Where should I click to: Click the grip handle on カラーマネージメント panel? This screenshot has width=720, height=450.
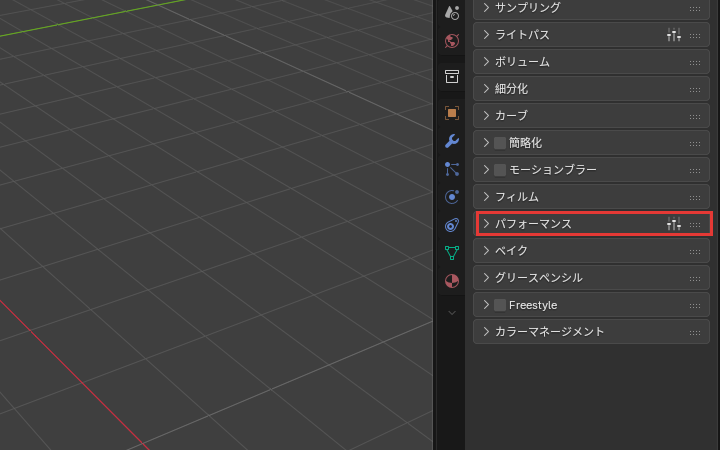[x=695, y=333]
